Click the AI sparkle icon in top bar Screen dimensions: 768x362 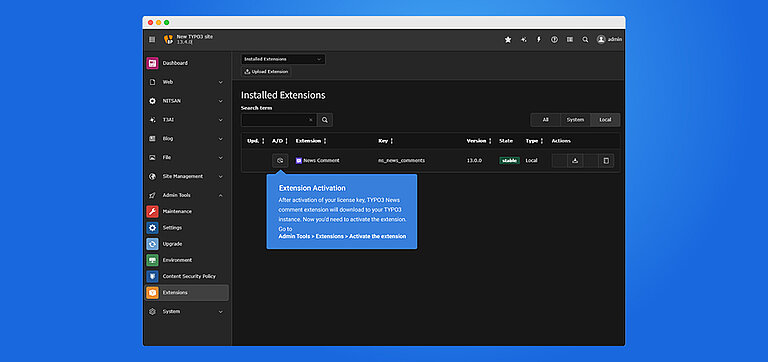pos(524,40)
